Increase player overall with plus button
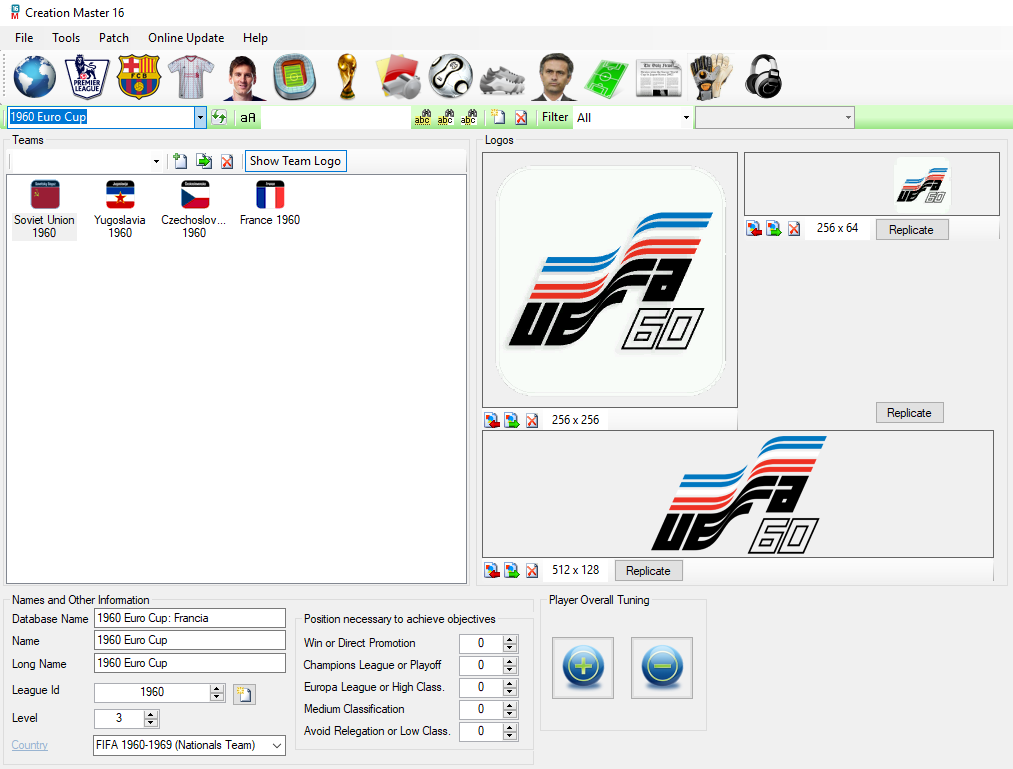 click(x=583, y=668)
